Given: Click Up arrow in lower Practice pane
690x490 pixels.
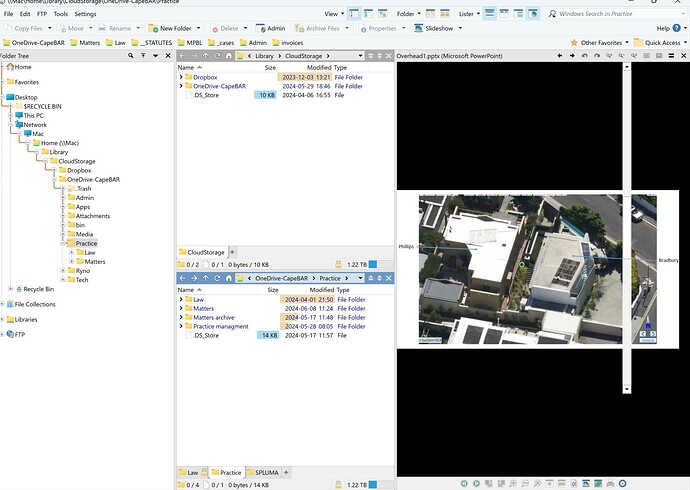Looking at the screenshot, I should [206, 278].
